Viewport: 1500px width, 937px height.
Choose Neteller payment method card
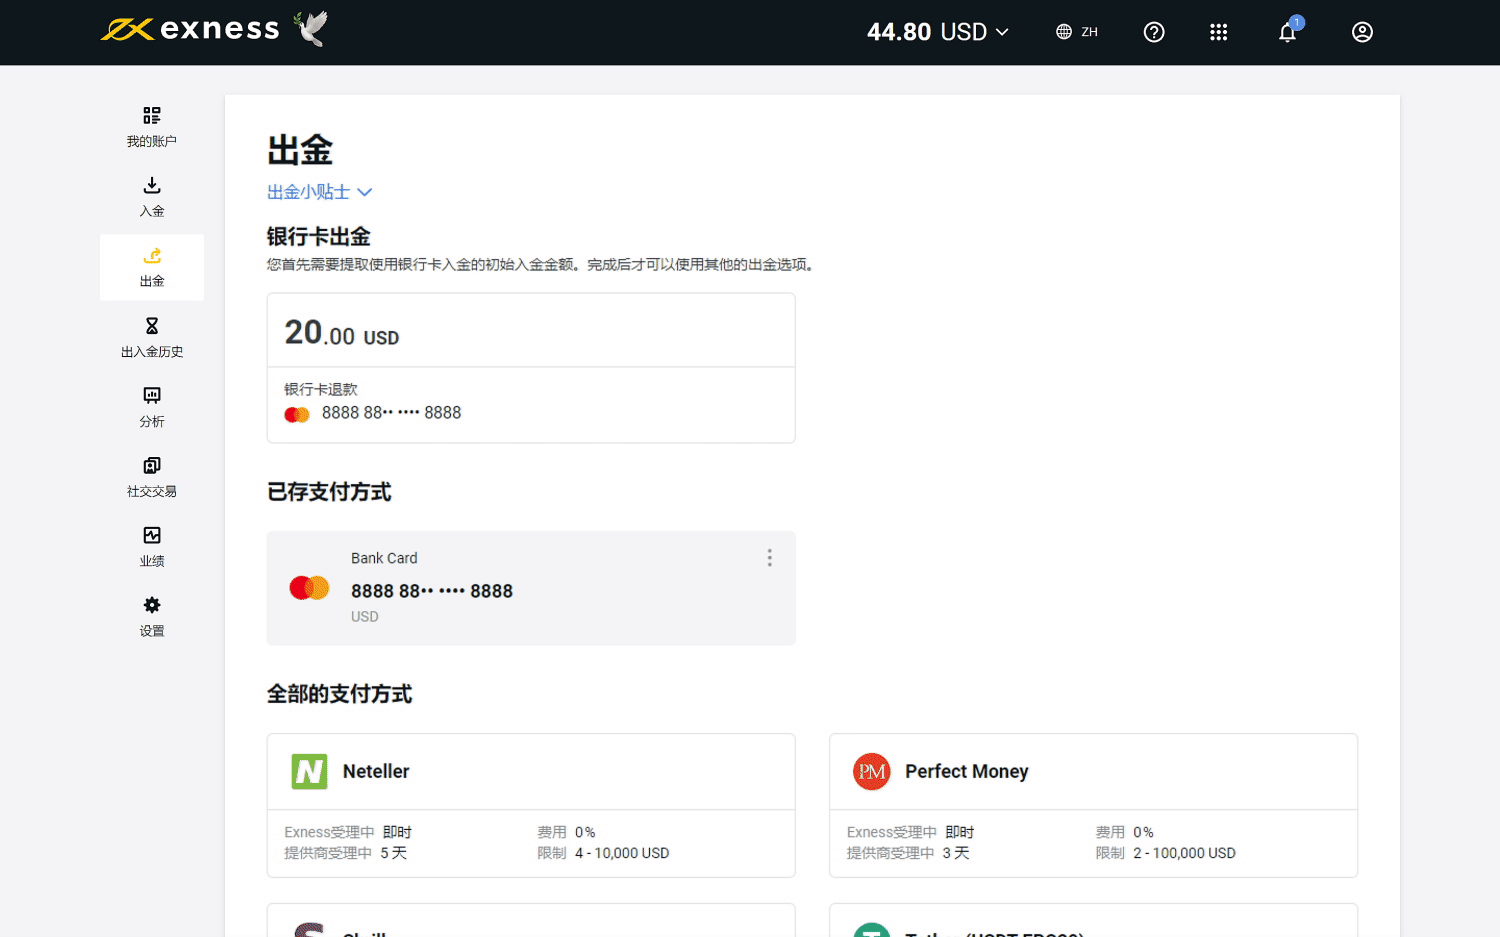(x=531, y=805)
